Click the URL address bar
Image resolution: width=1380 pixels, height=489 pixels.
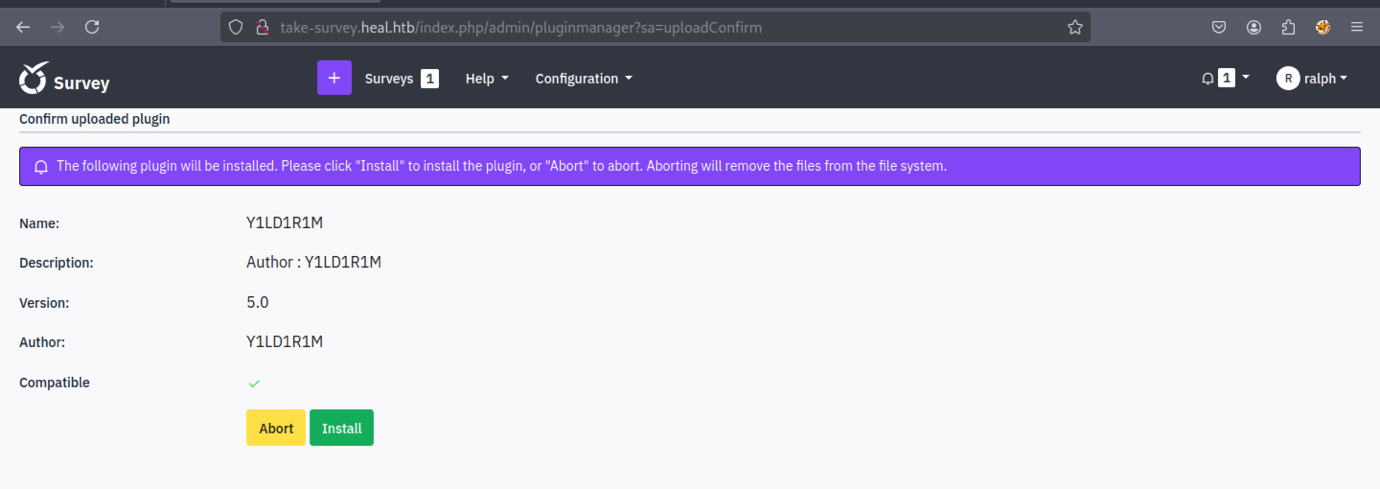click(x=650, y=27)
